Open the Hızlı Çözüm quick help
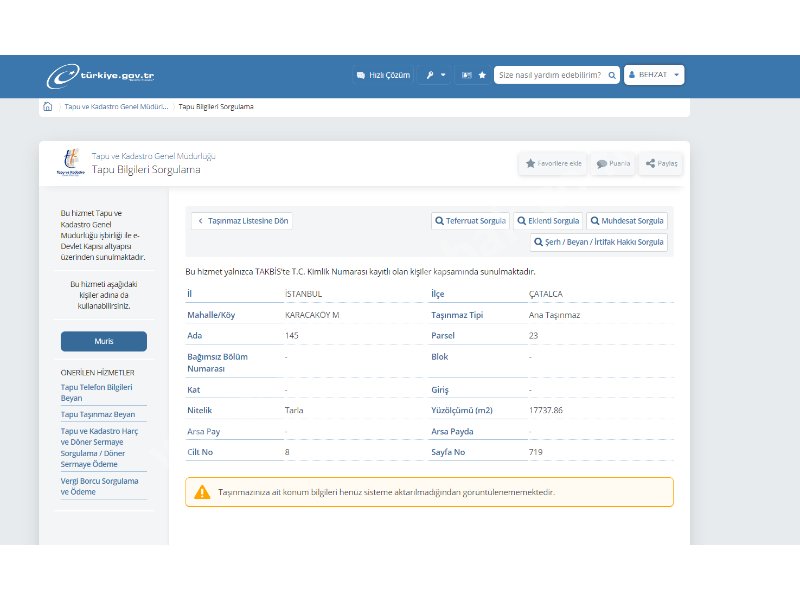The width and height of the screenshot is (800, 600). tap(383, 75)
